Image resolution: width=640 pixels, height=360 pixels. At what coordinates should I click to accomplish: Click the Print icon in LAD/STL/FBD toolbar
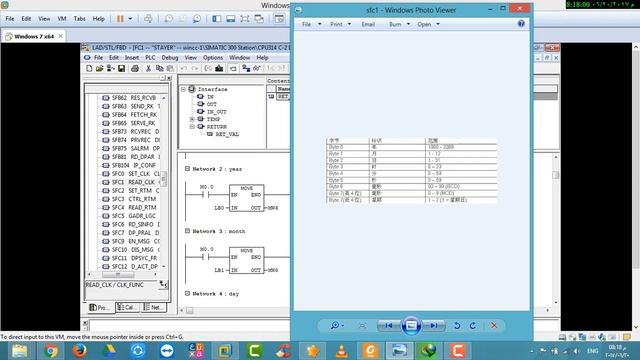pyautogui.click(x=135, y=69)
